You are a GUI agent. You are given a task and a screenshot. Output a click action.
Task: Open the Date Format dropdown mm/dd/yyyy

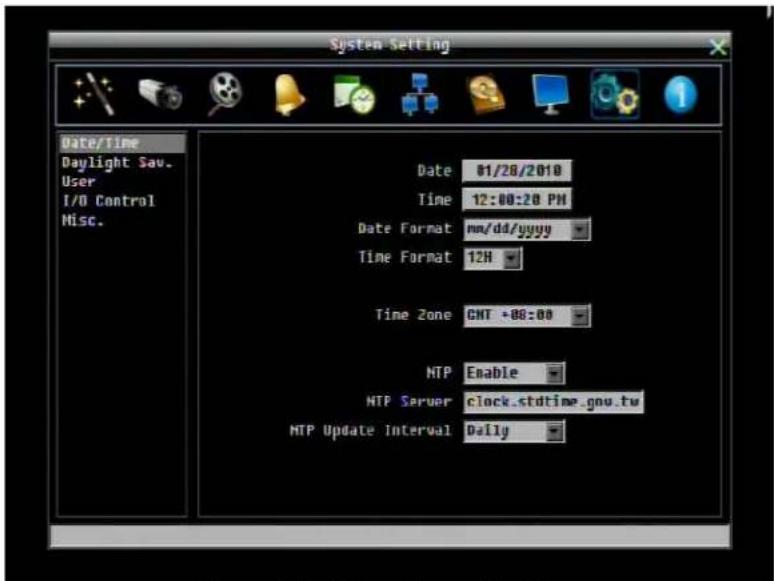click(527, 229)
